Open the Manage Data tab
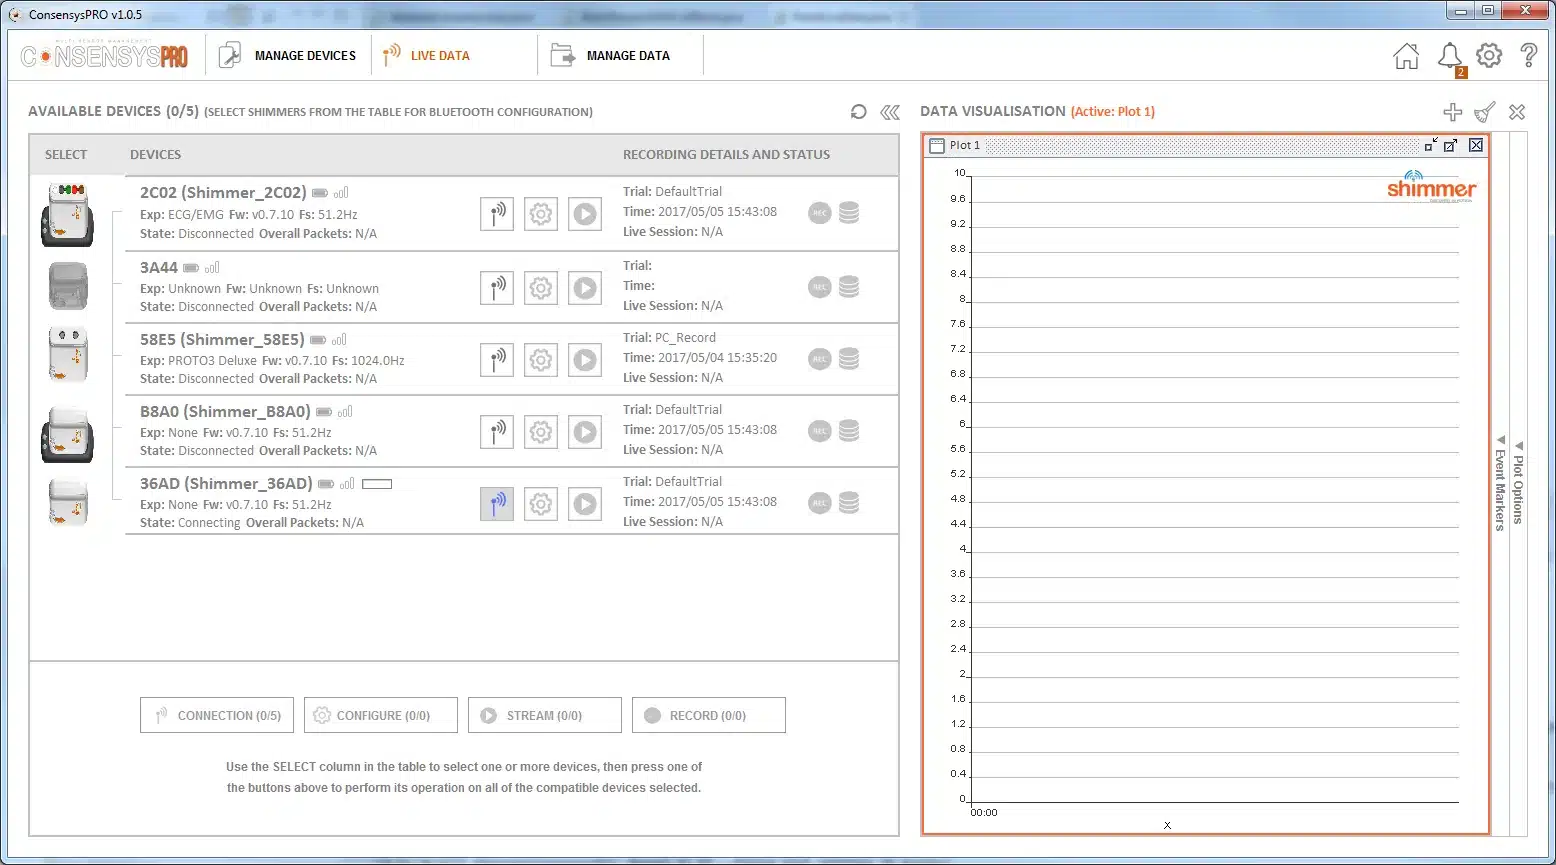Image resolution: width=1556 pixels, height=865 pixels. click(x=611, y=55)
